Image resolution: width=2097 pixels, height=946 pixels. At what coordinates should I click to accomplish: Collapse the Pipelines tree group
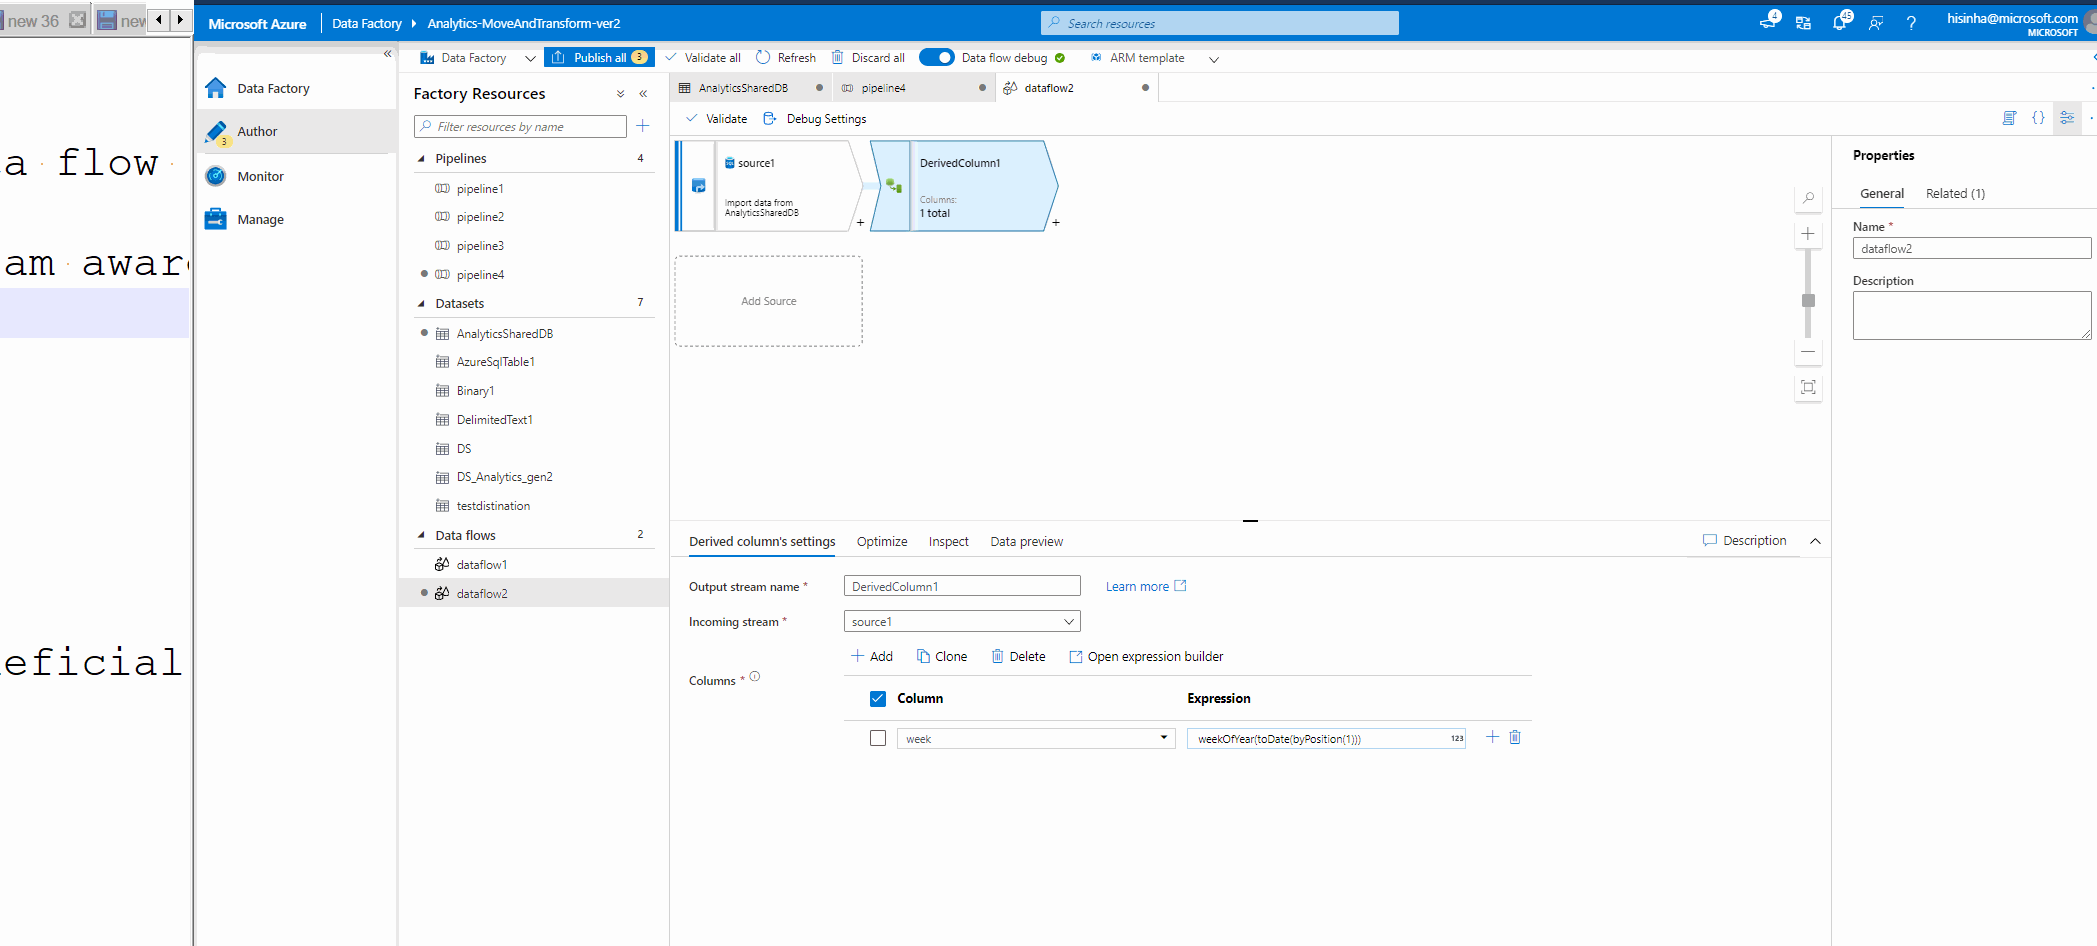tap(421, 159)
